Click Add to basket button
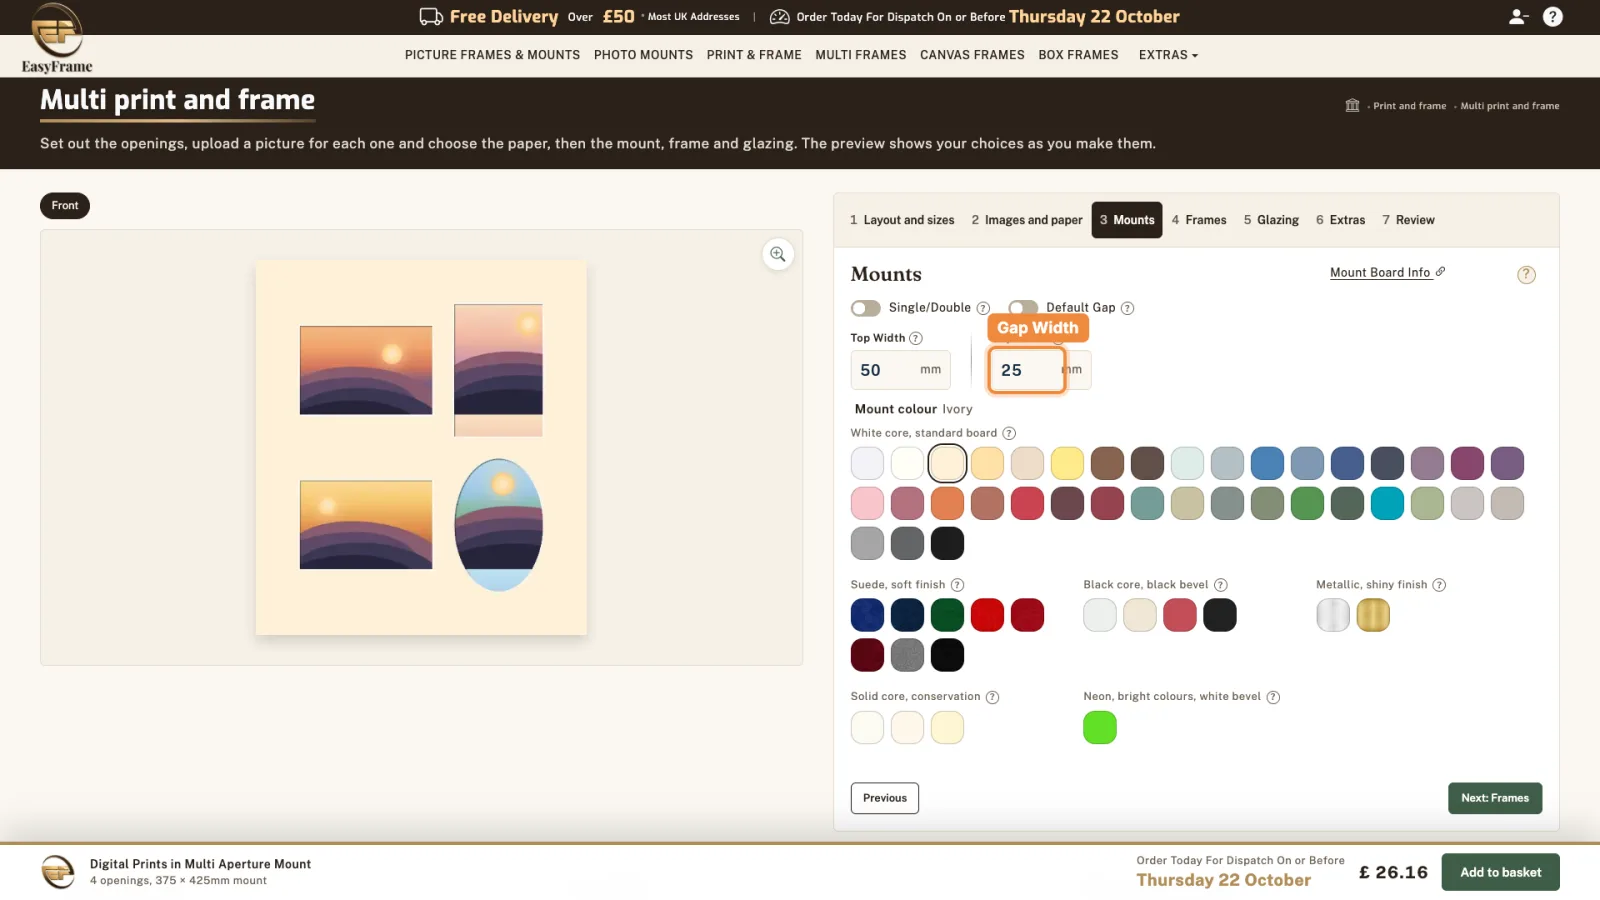The width and height of the screenshot is (1600, 900). [1500, 872]
